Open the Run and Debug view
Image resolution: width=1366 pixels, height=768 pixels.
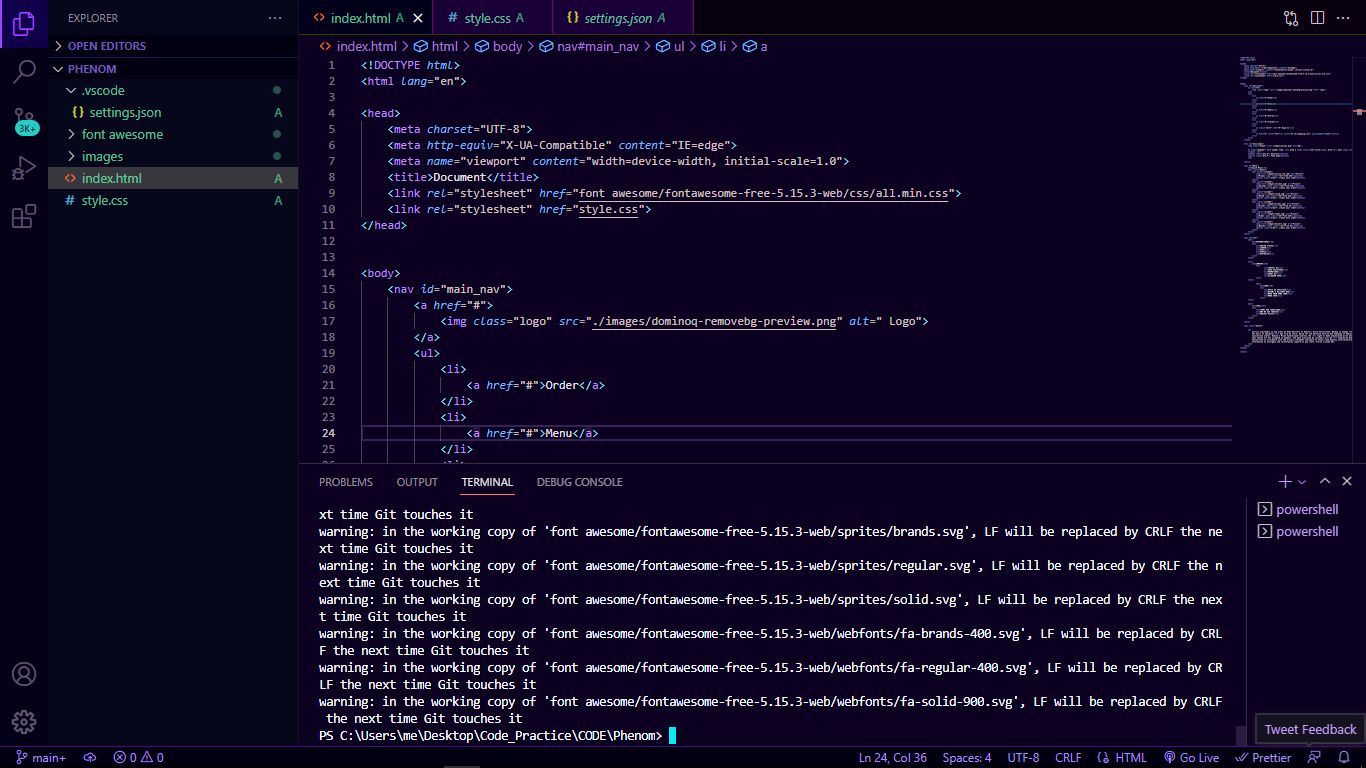coord(24,169)
